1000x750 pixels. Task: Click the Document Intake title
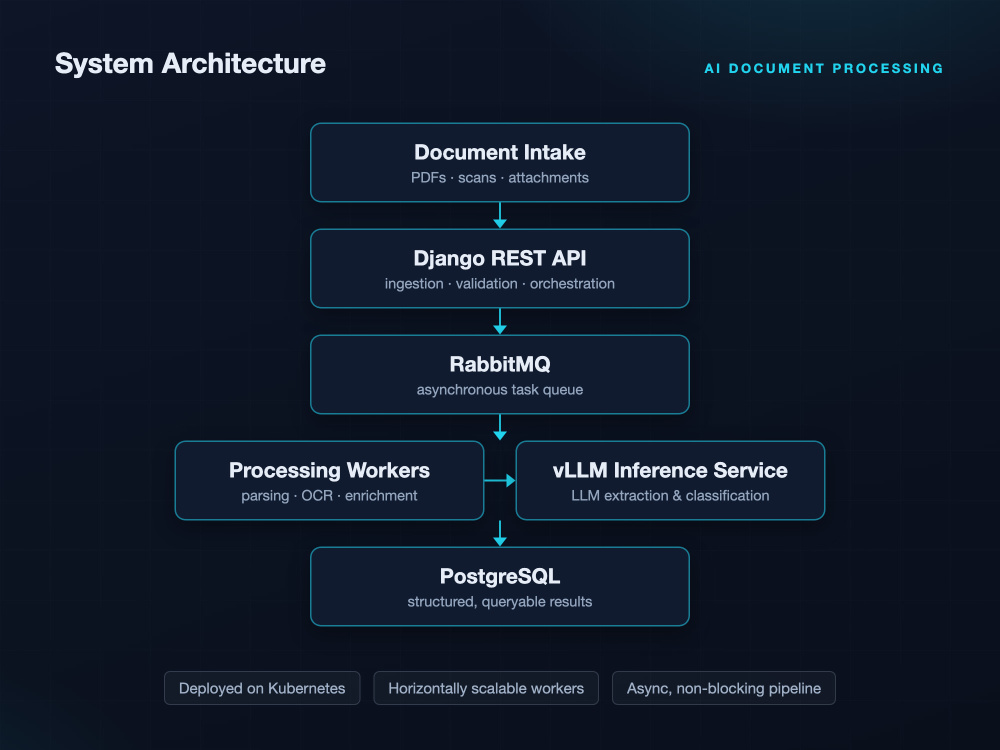click(500, 152)
